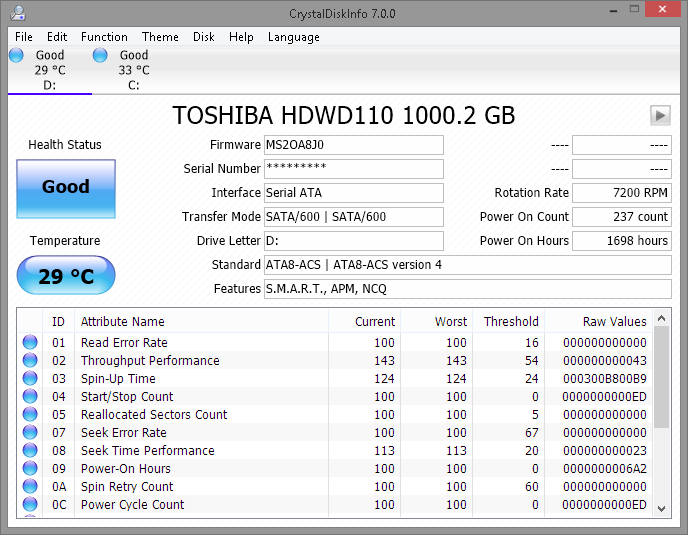Select the C: drive status orb
The height and width of the screenshot is (535, 688).
click(100, 56)
